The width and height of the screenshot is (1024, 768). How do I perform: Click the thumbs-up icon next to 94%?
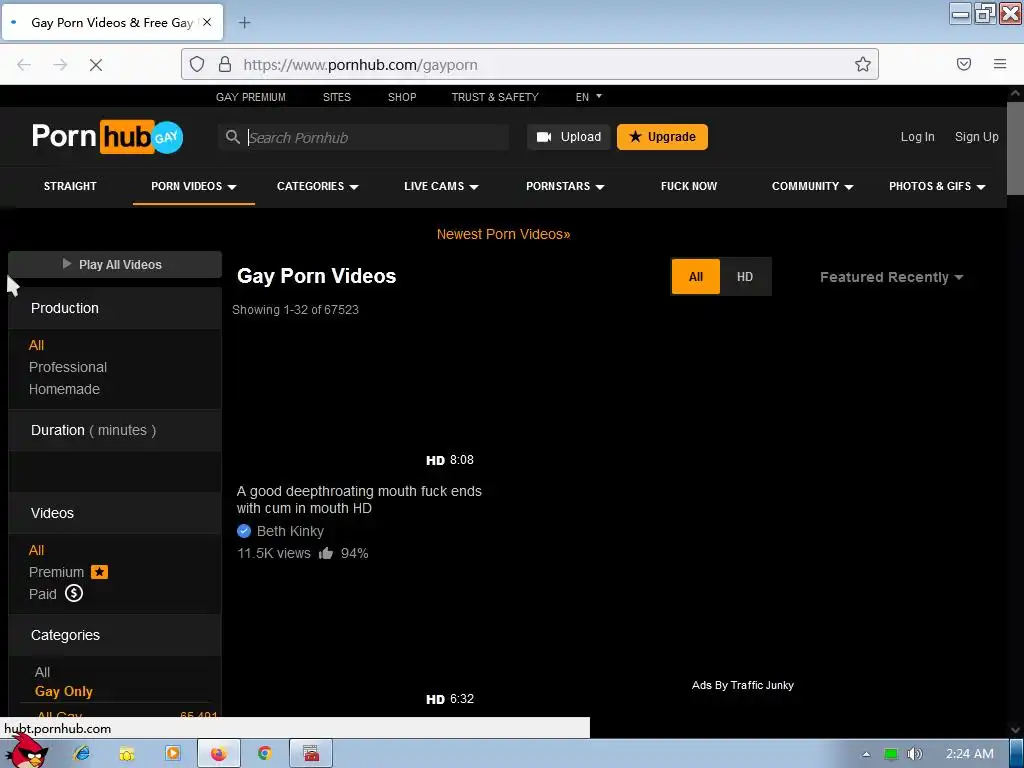point(326,554)
